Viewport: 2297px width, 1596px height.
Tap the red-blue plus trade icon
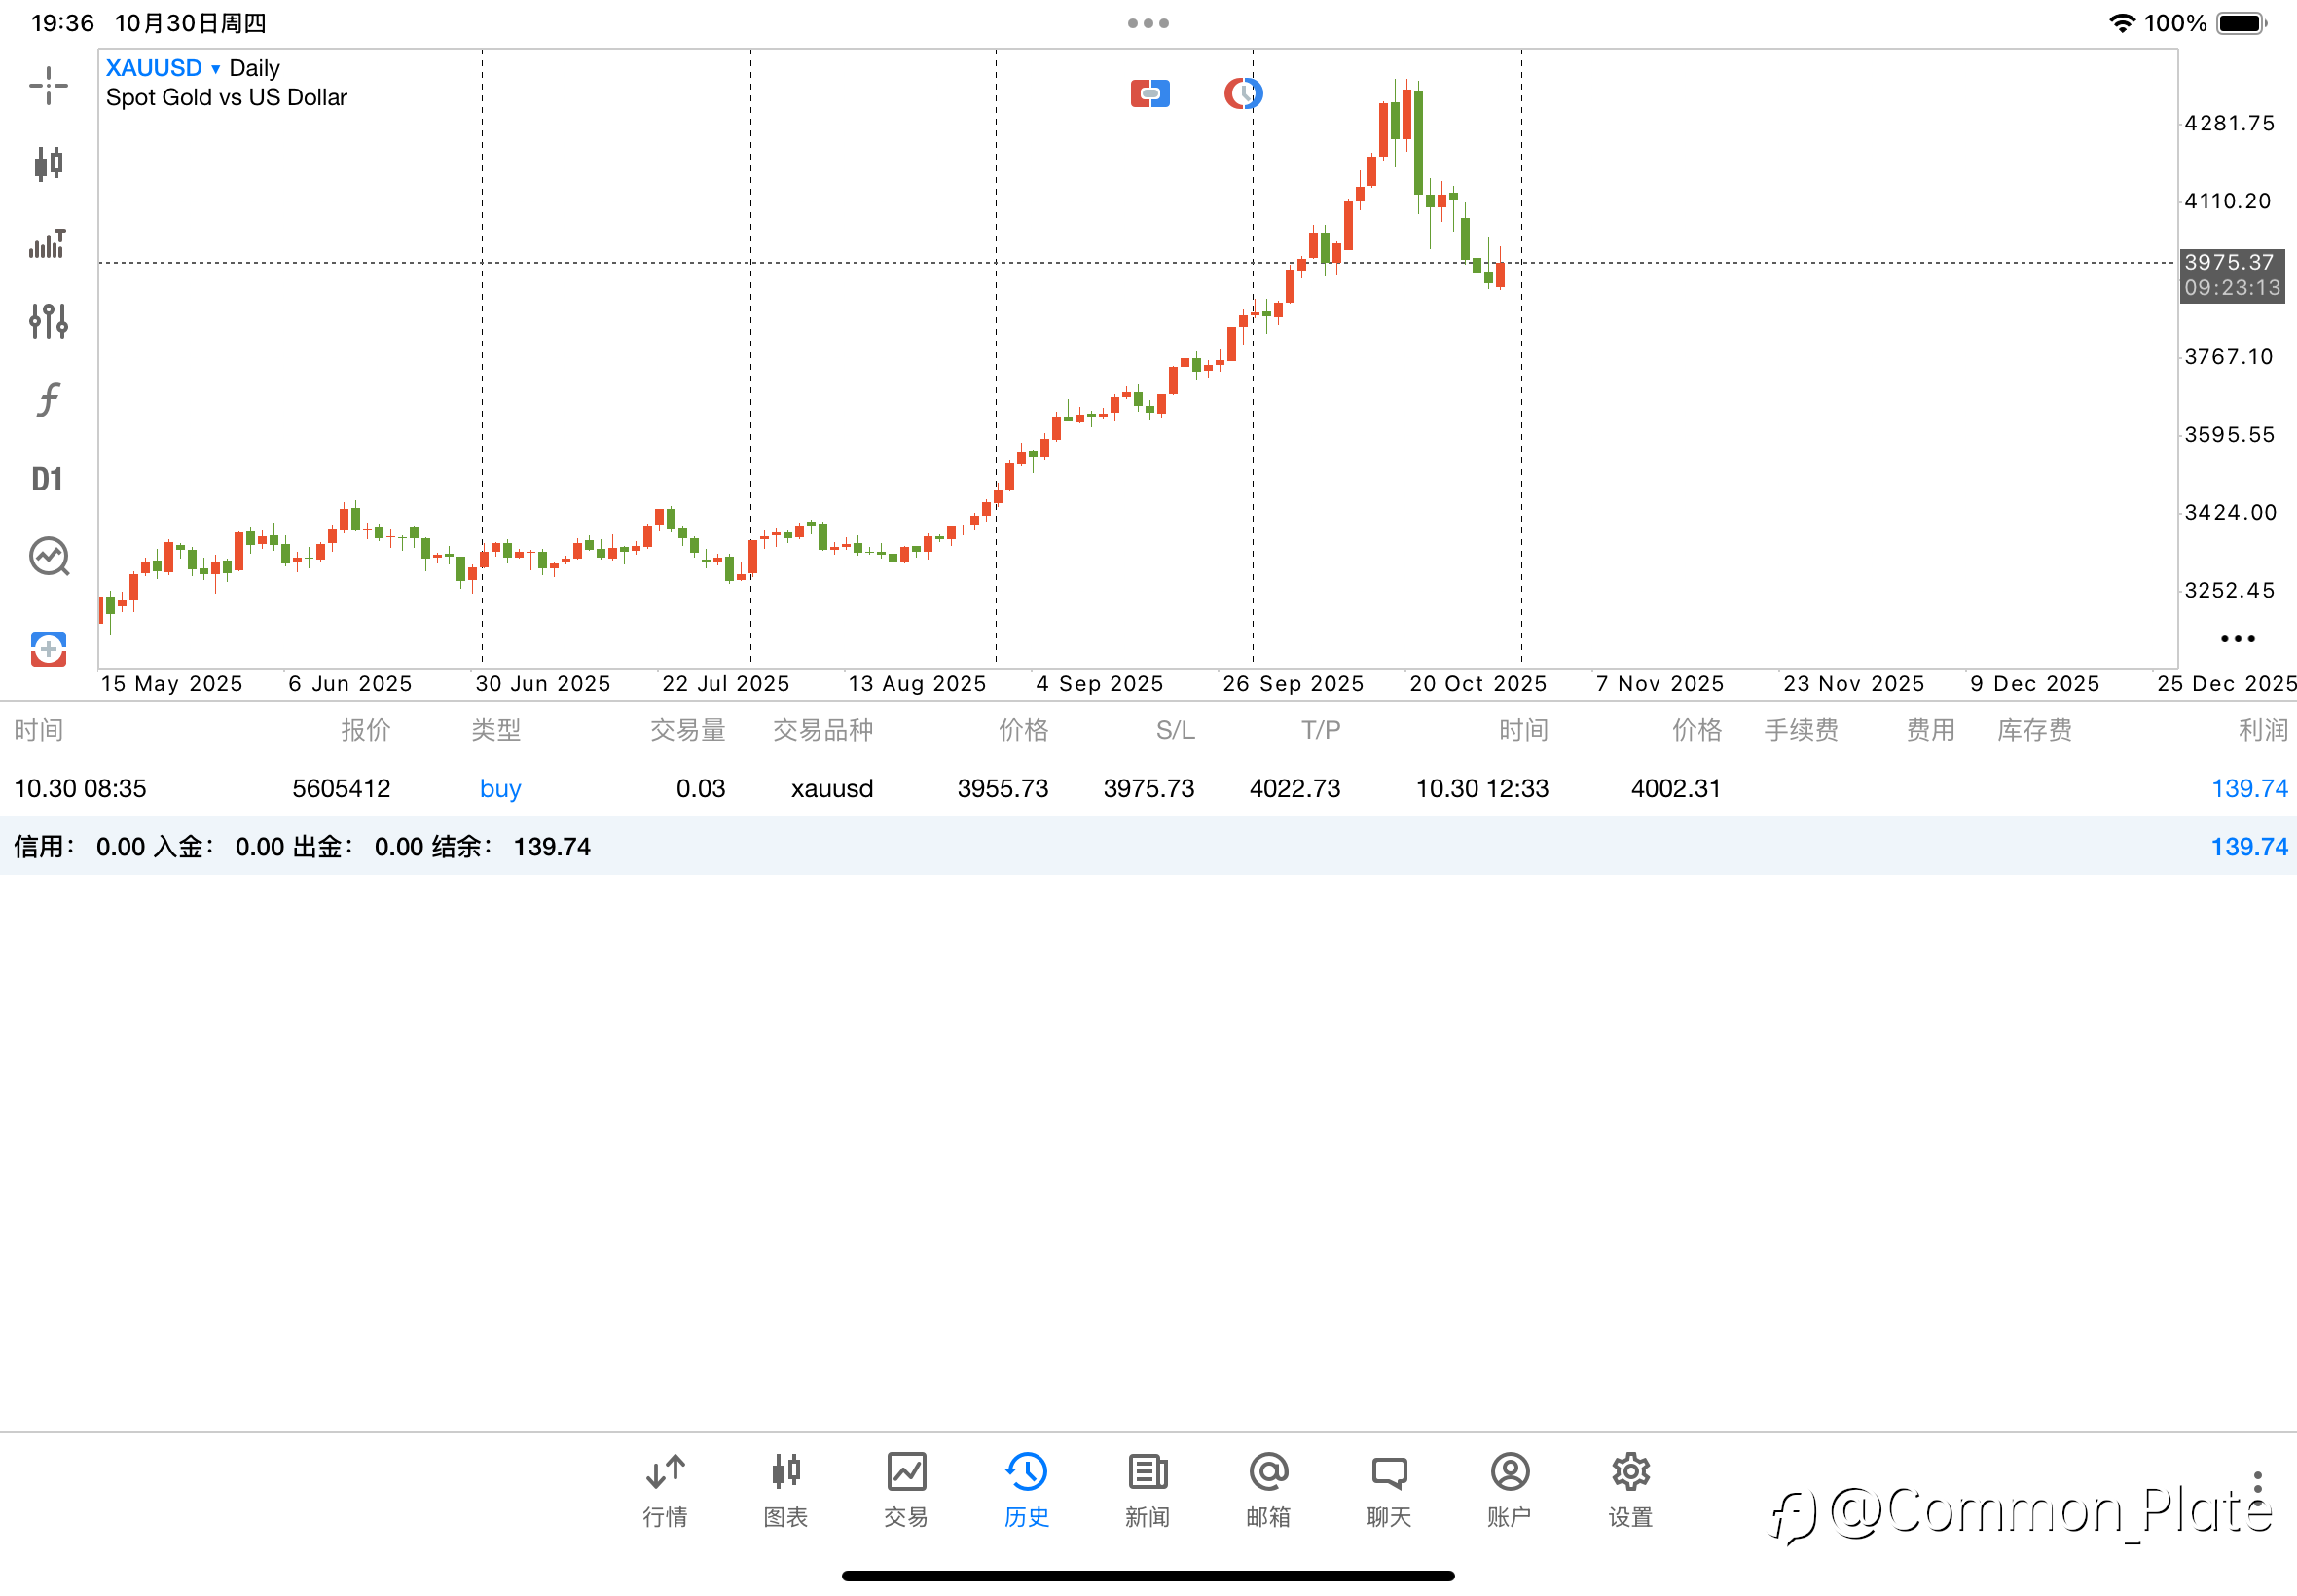point(48,649)
